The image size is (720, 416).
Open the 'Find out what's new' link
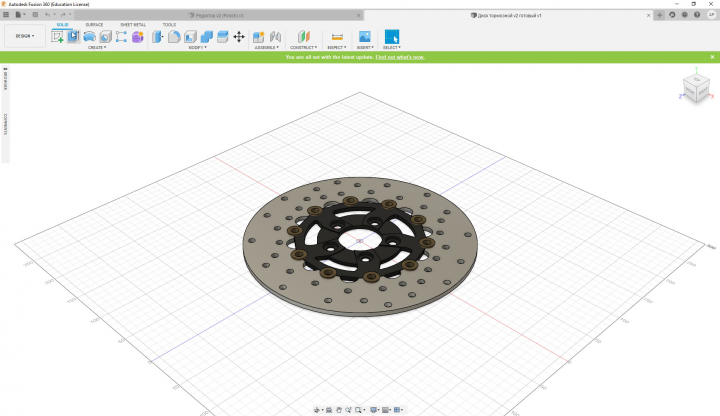click(400, 57)
